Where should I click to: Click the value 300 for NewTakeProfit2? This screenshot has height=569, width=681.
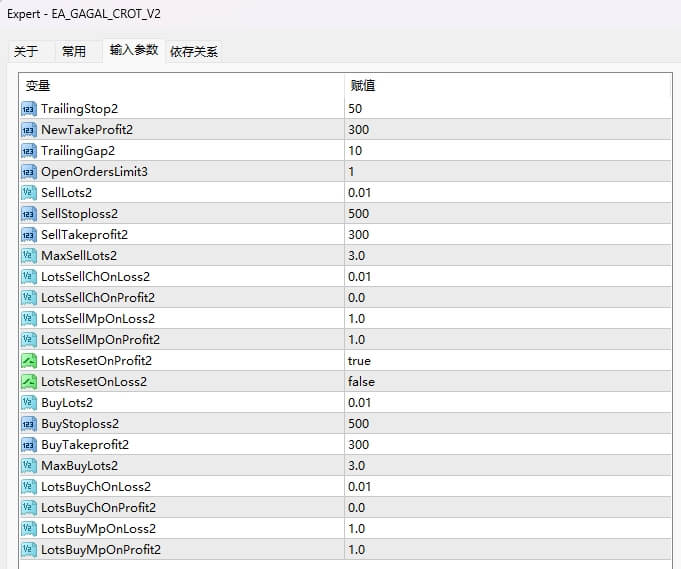pos(358,129)
